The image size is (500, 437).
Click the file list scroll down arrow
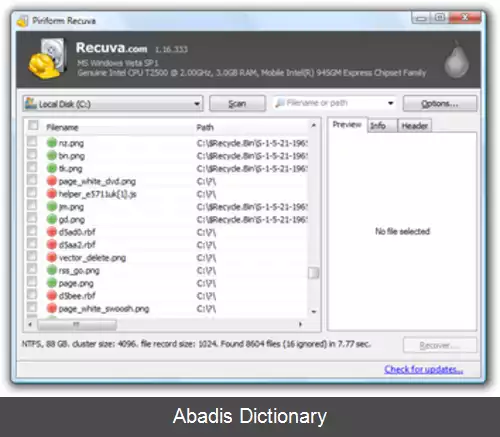pos(313,312)
